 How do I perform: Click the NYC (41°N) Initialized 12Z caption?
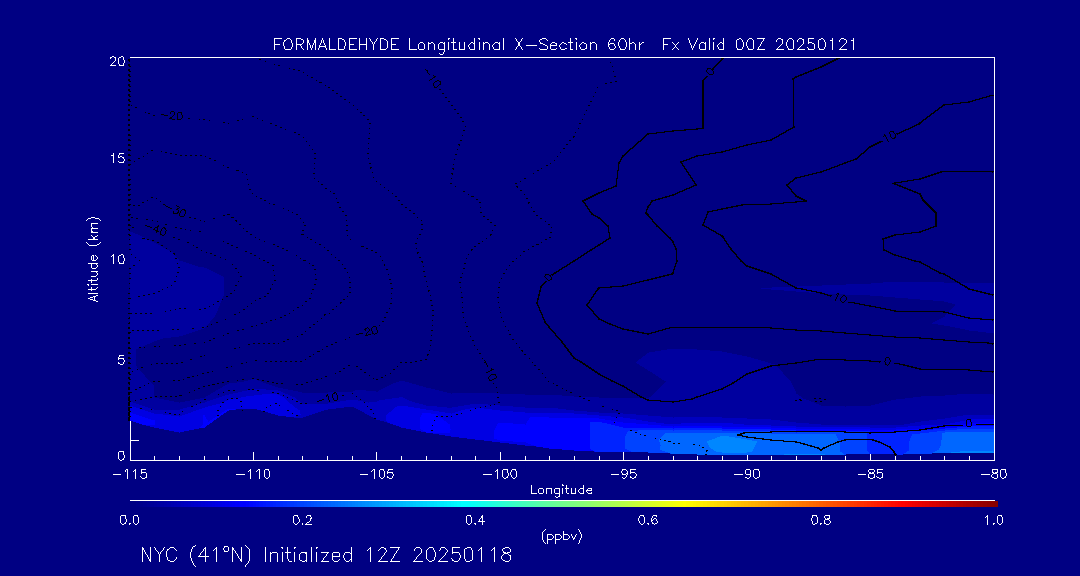(x=326, y=555)
